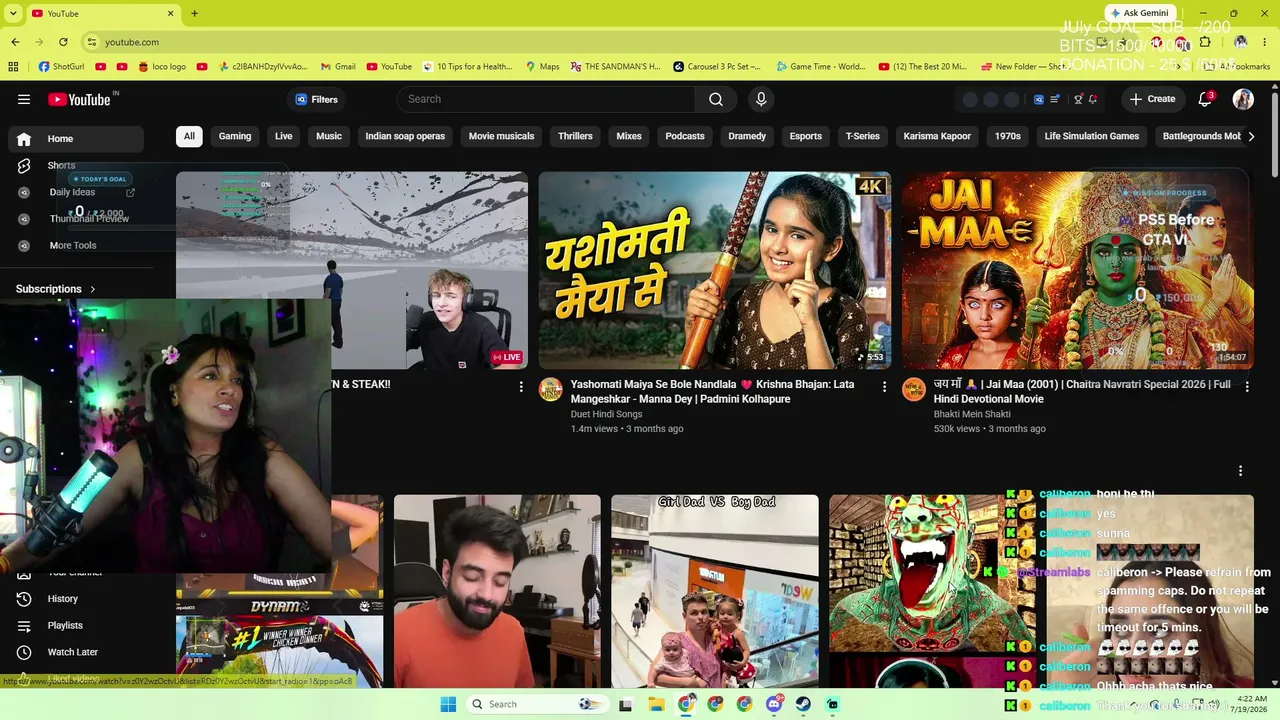
Task: Open the Bhakti Mein Shakti channel link
Action: click(x=972, y=414)
